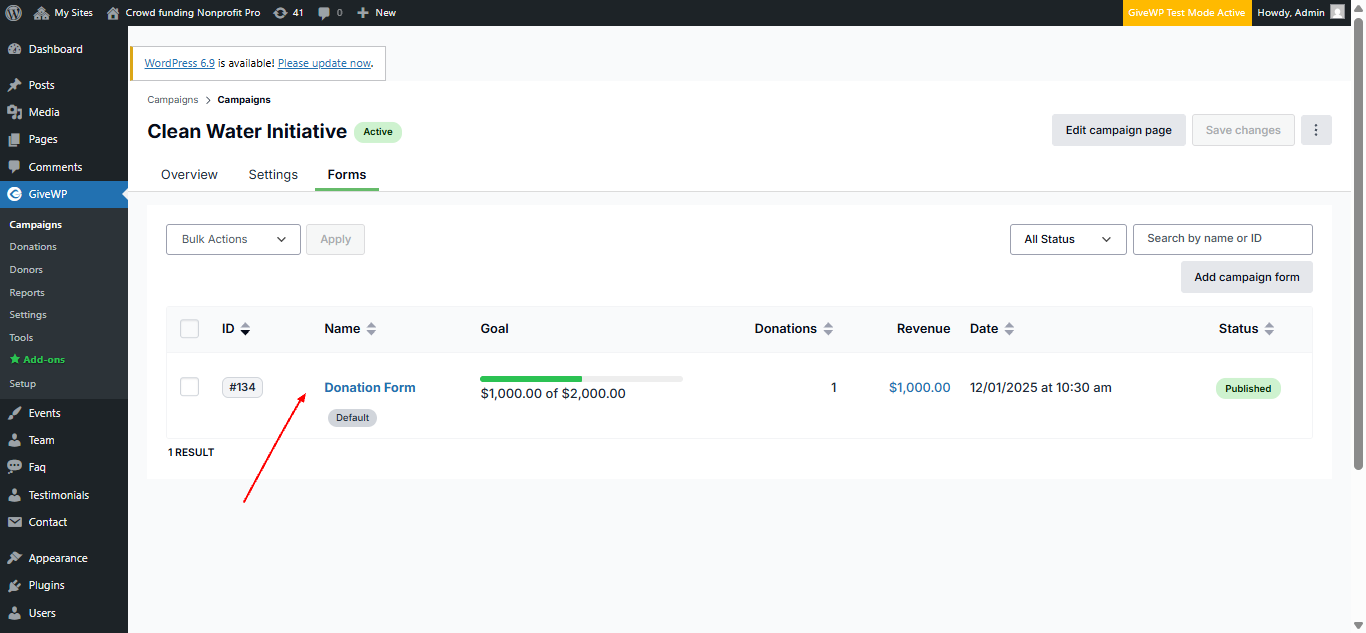Open Plugins from the sidebar icon
This screenshot has height=633, width=1366.
point(14,585)
